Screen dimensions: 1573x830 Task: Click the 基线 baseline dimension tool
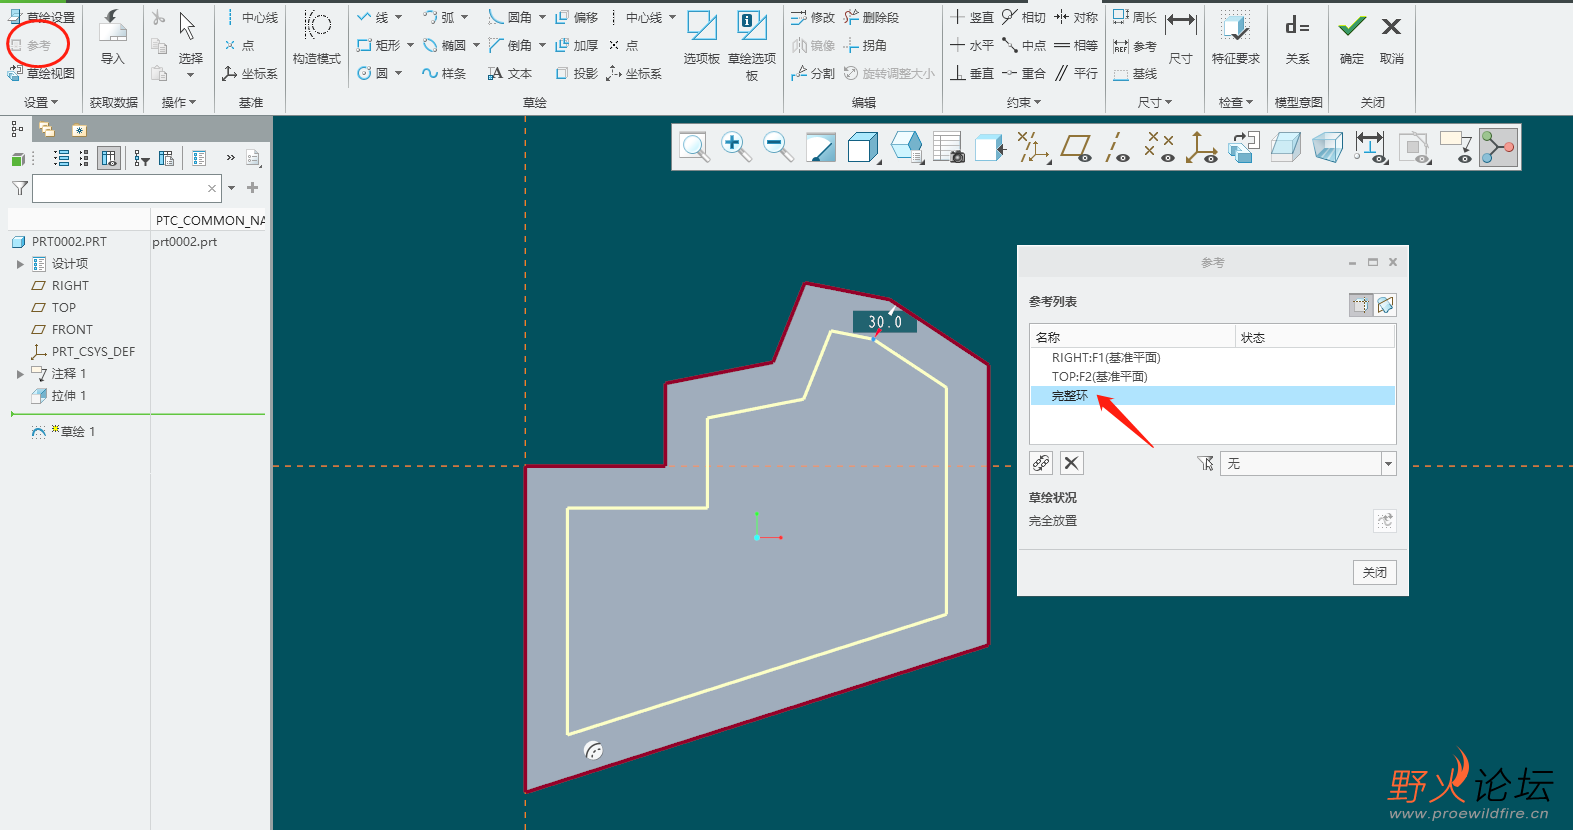pos(1135,73)
